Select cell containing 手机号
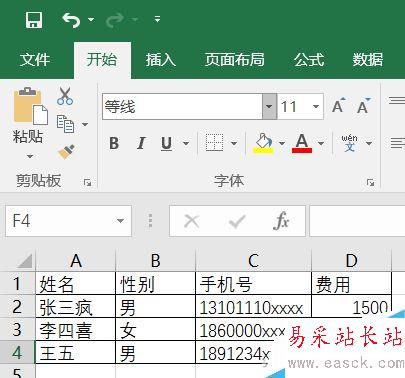This screenshot has width=405, height=378. click(253, 283)
